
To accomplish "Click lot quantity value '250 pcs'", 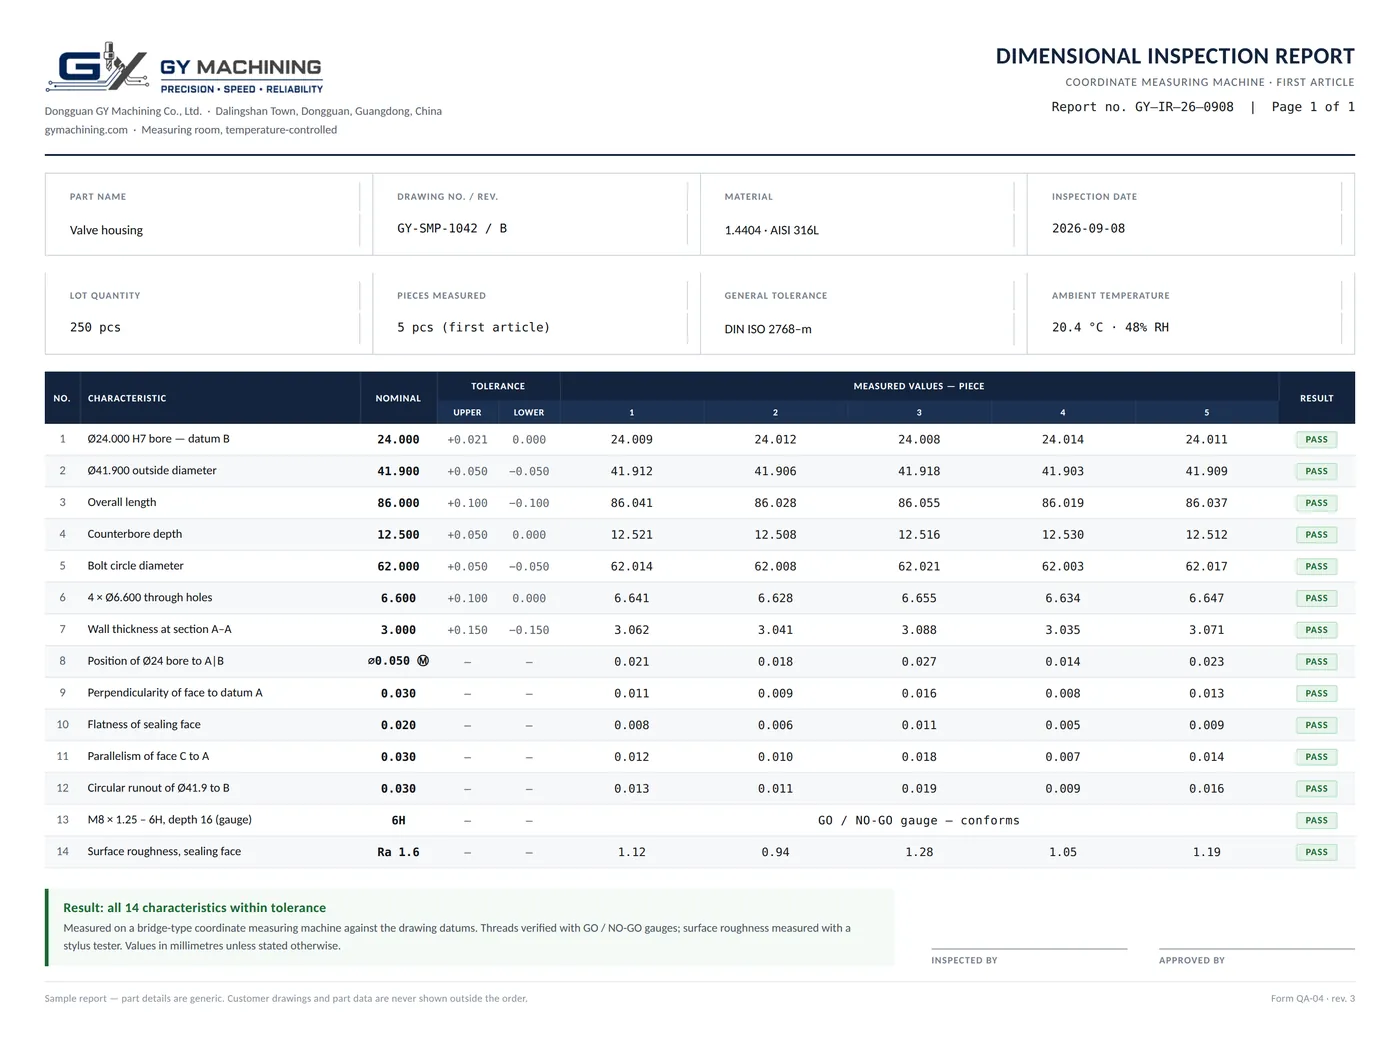I will pos(95,328).
